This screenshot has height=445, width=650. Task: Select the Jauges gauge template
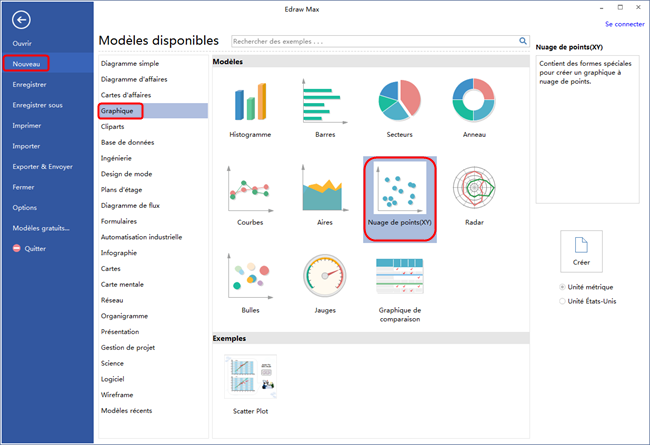point(325,284)
